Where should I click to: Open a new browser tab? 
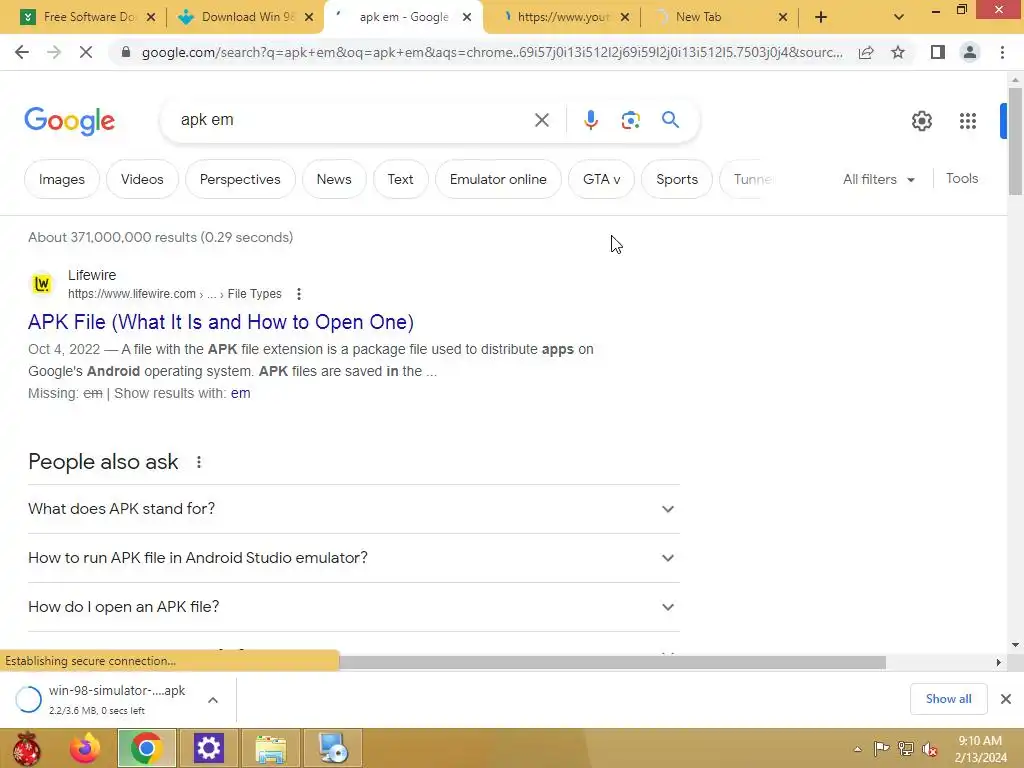coord(821,17)
